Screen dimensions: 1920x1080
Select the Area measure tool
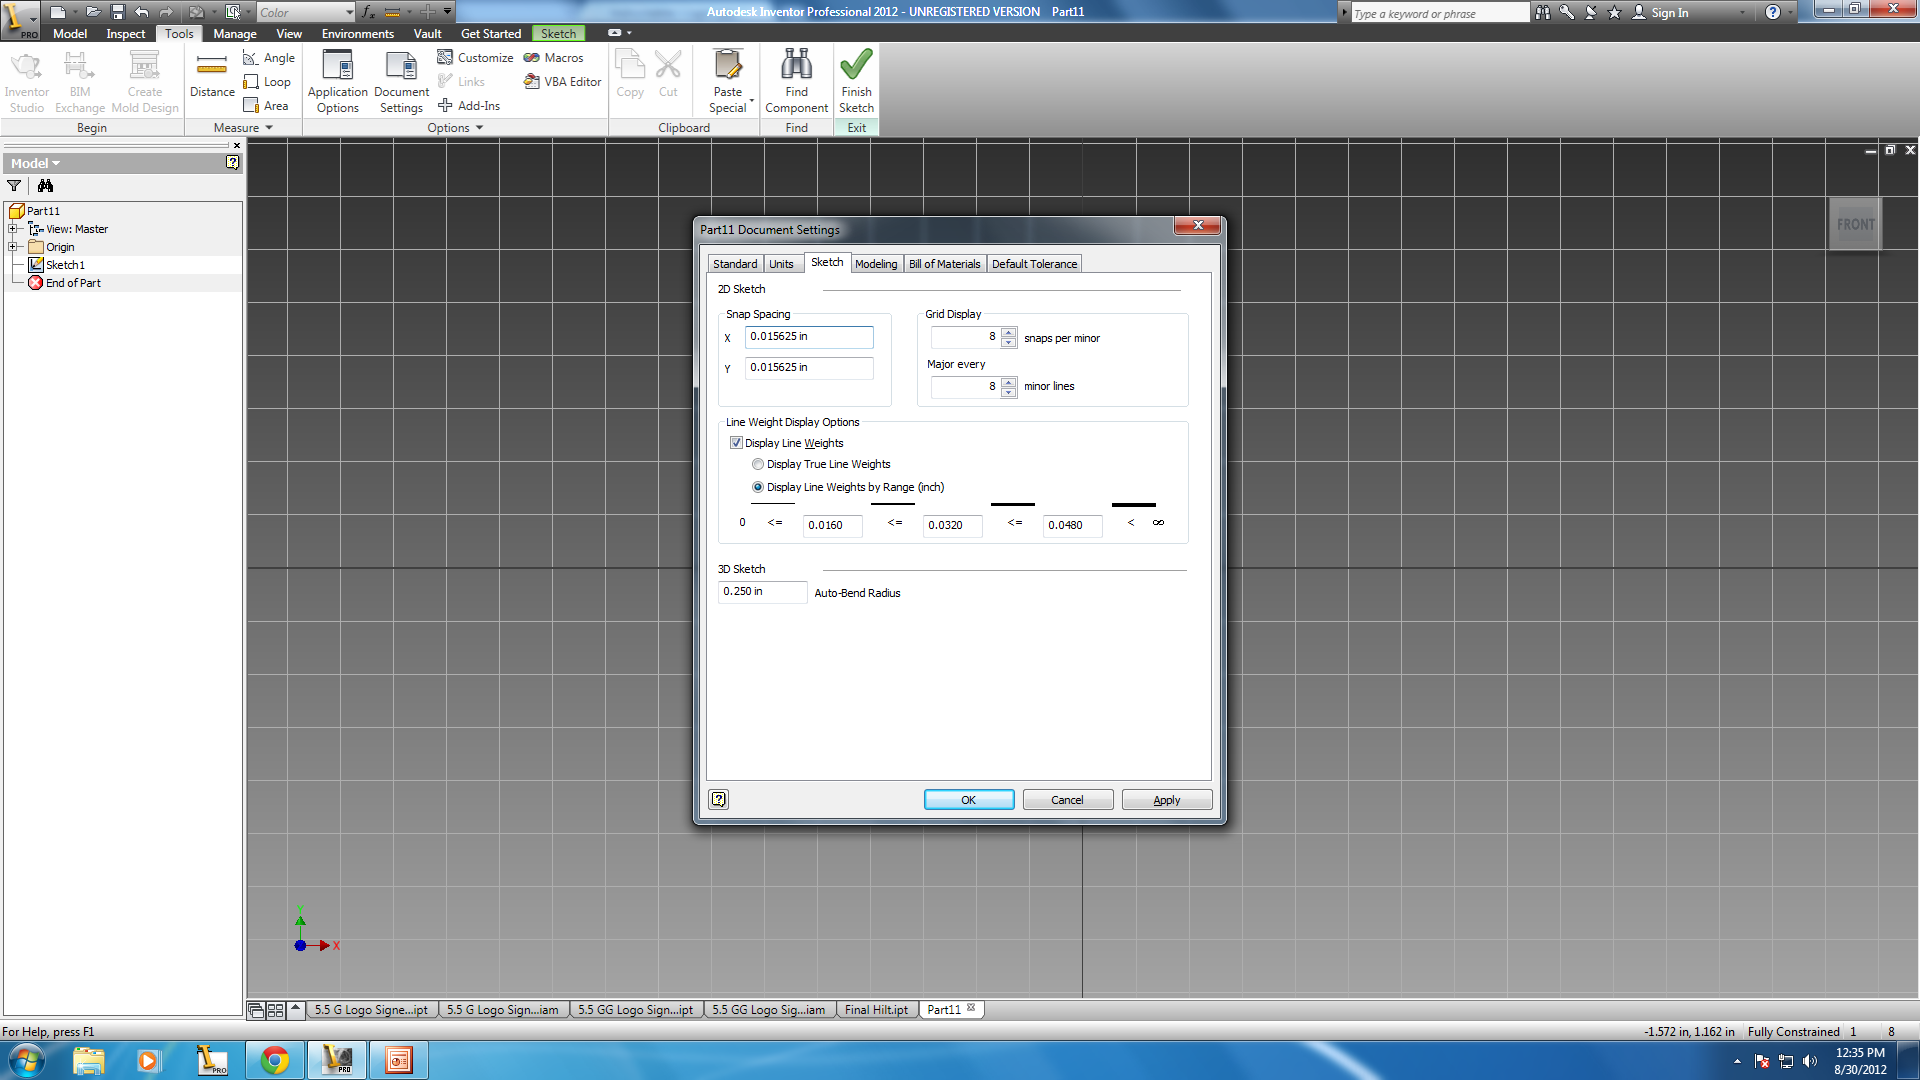point(266,106)
